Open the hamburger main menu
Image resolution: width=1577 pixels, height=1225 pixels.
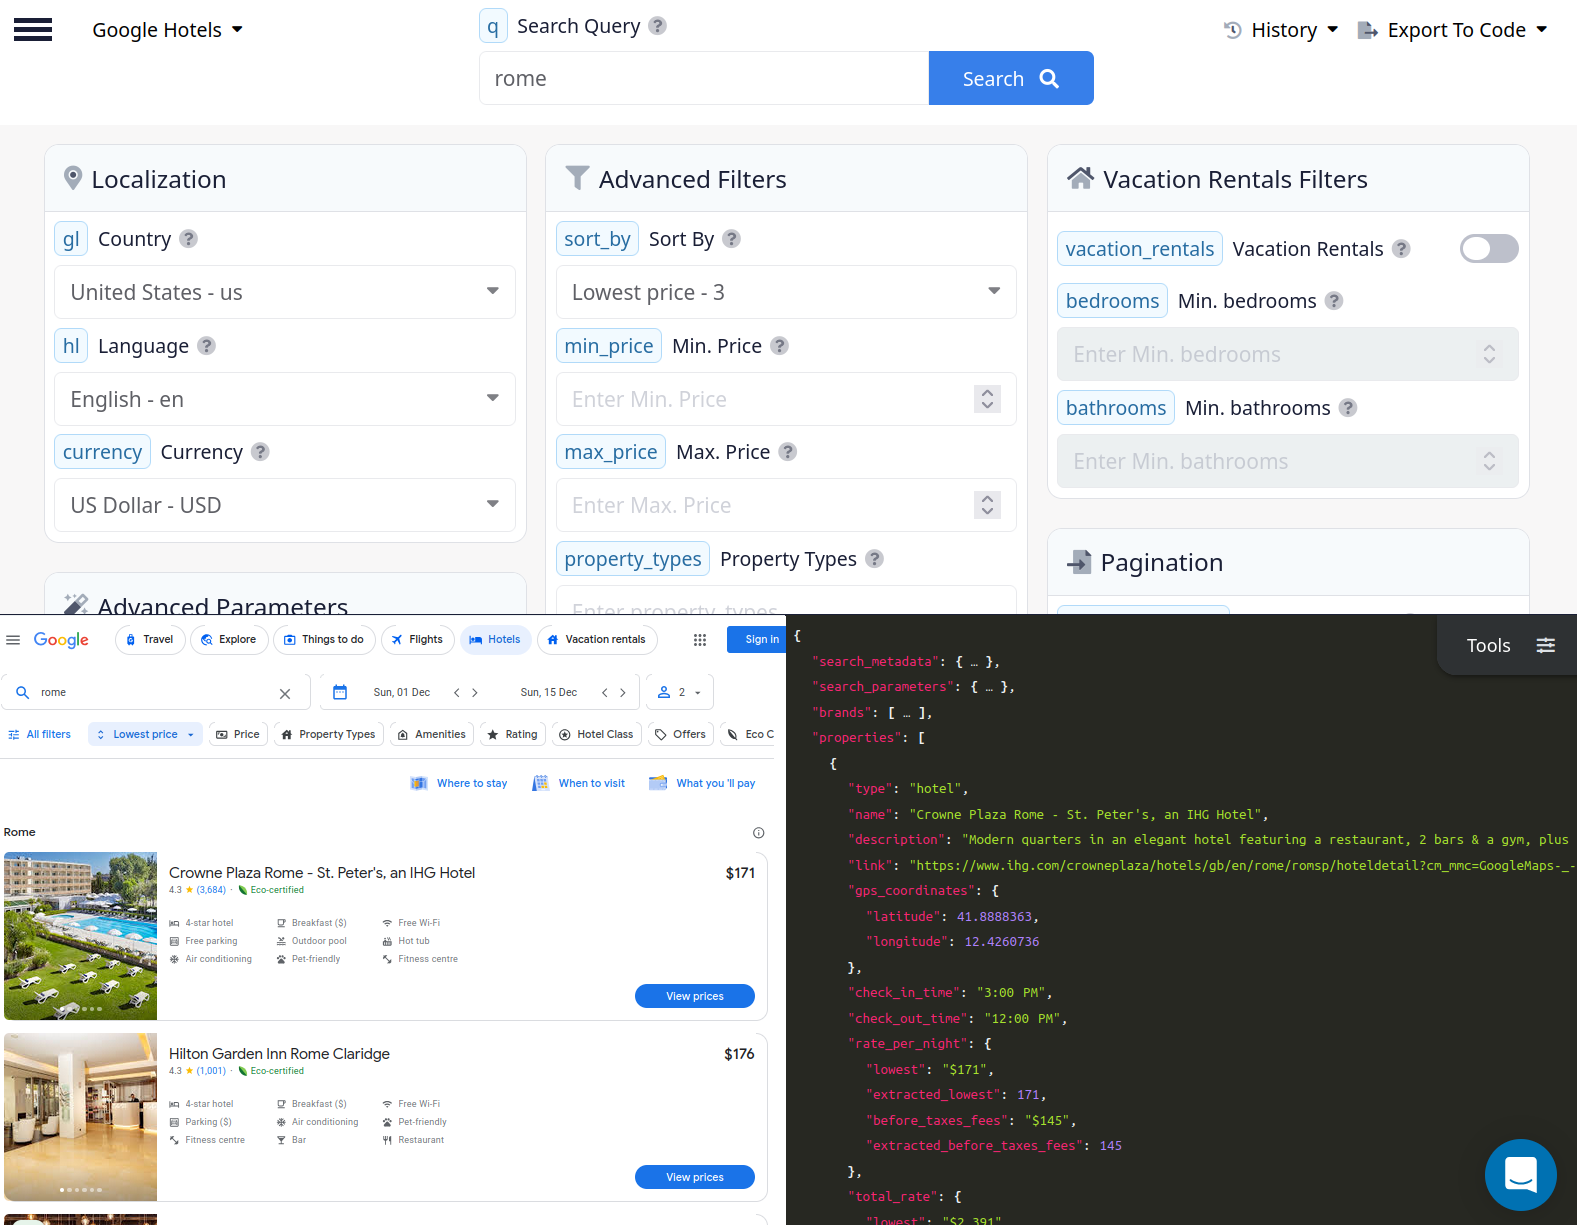33,30
